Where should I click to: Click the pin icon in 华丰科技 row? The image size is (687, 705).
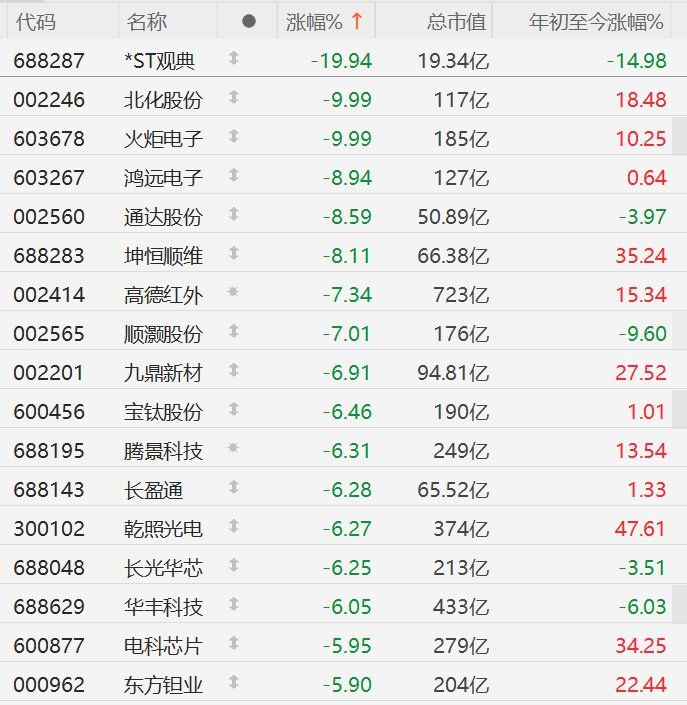233,604
